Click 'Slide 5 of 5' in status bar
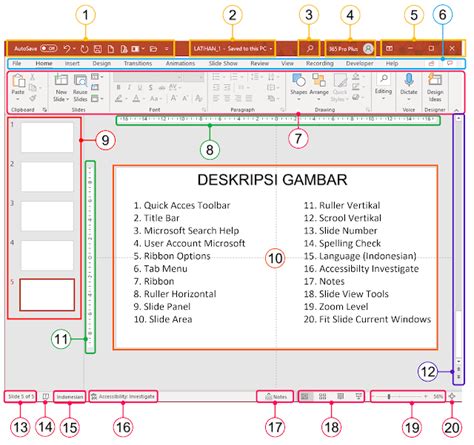The width and height of the screenshot is (474, 445). (x=20, y=397)
